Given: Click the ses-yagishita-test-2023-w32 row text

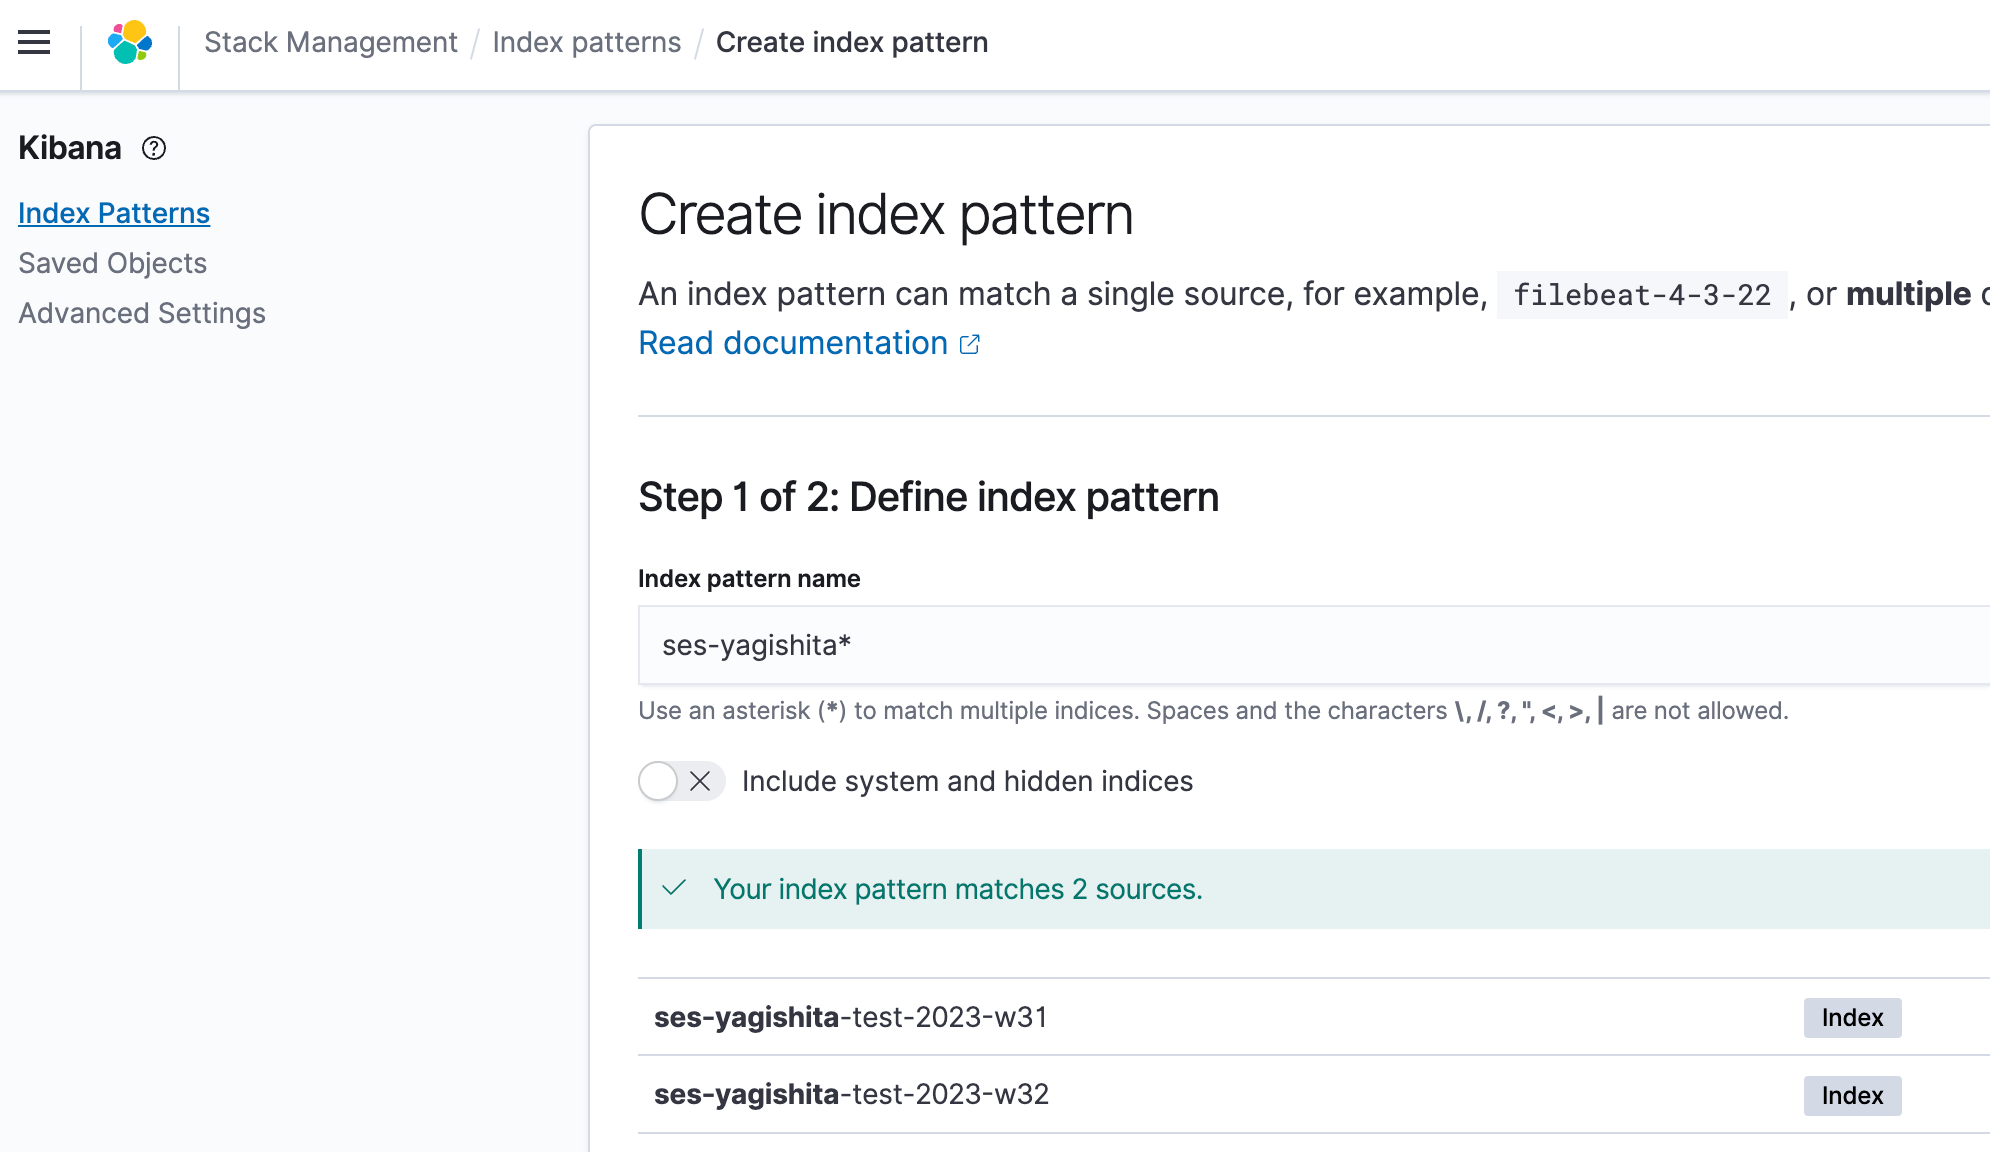Looking at the screenshot, I should click(x=851, y=1094).
